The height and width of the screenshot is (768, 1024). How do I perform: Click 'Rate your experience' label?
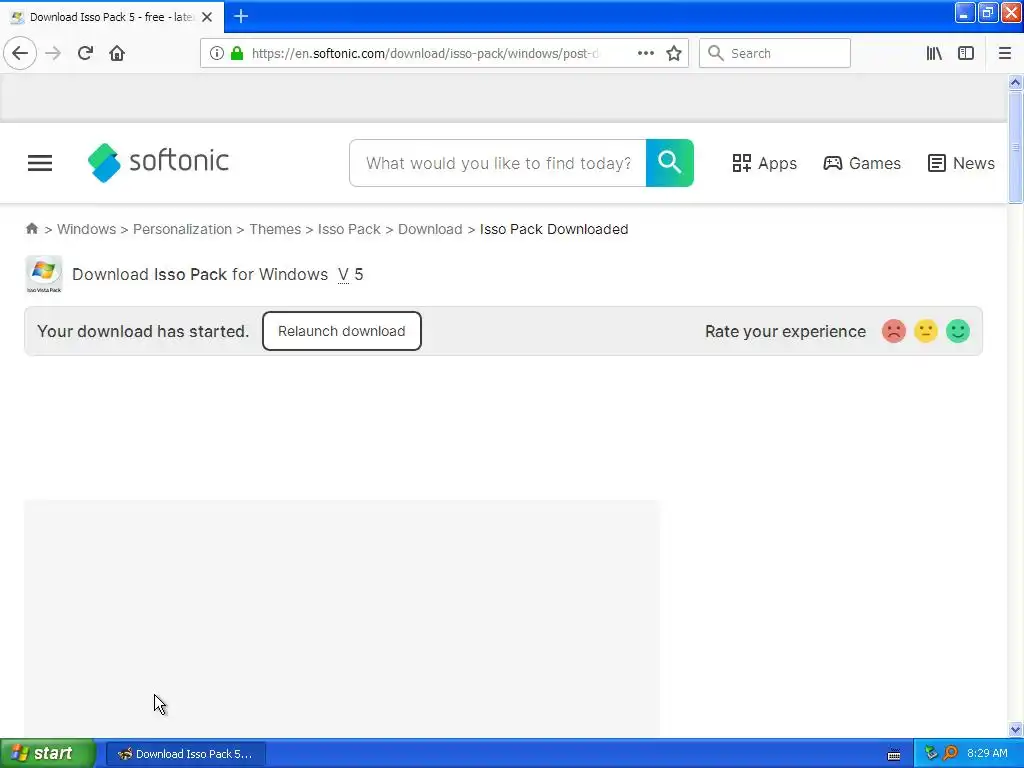click(785, 331)
